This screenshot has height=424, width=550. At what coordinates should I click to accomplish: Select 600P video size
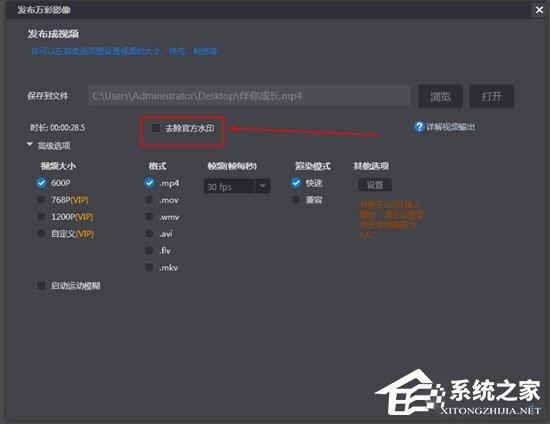point(41,183)
